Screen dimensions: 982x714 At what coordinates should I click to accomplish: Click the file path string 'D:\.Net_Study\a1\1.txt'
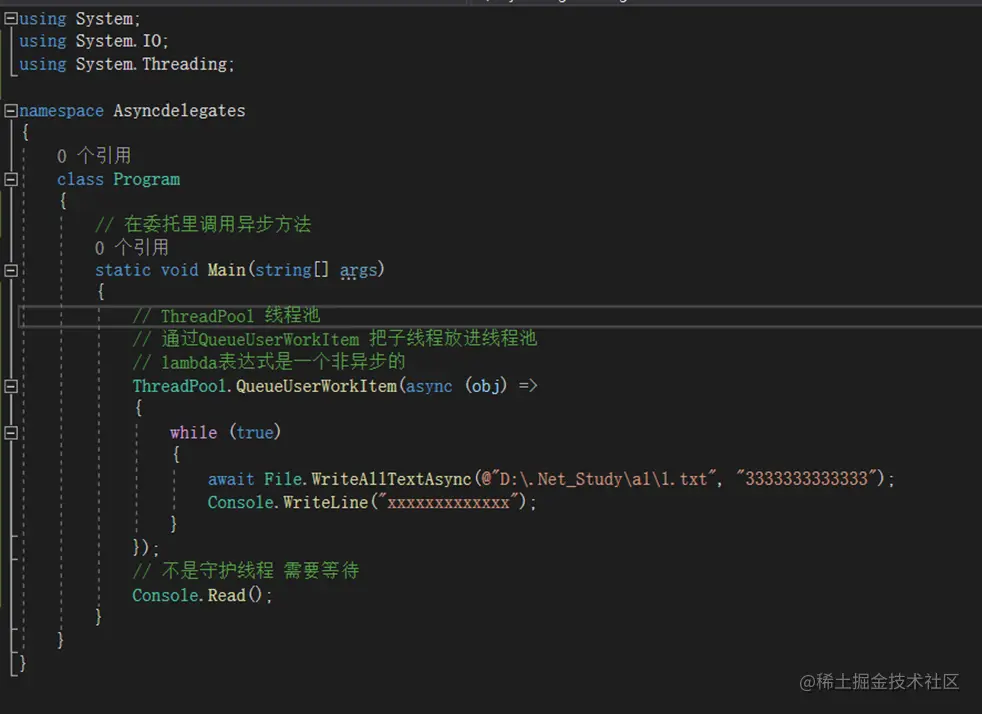(597, 479)
